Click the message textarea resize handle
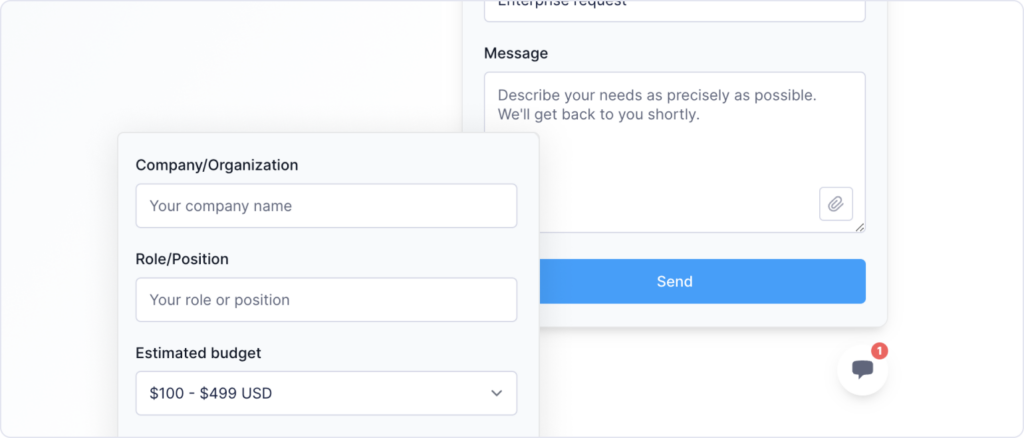1024x438 pixels. (860, 227)
